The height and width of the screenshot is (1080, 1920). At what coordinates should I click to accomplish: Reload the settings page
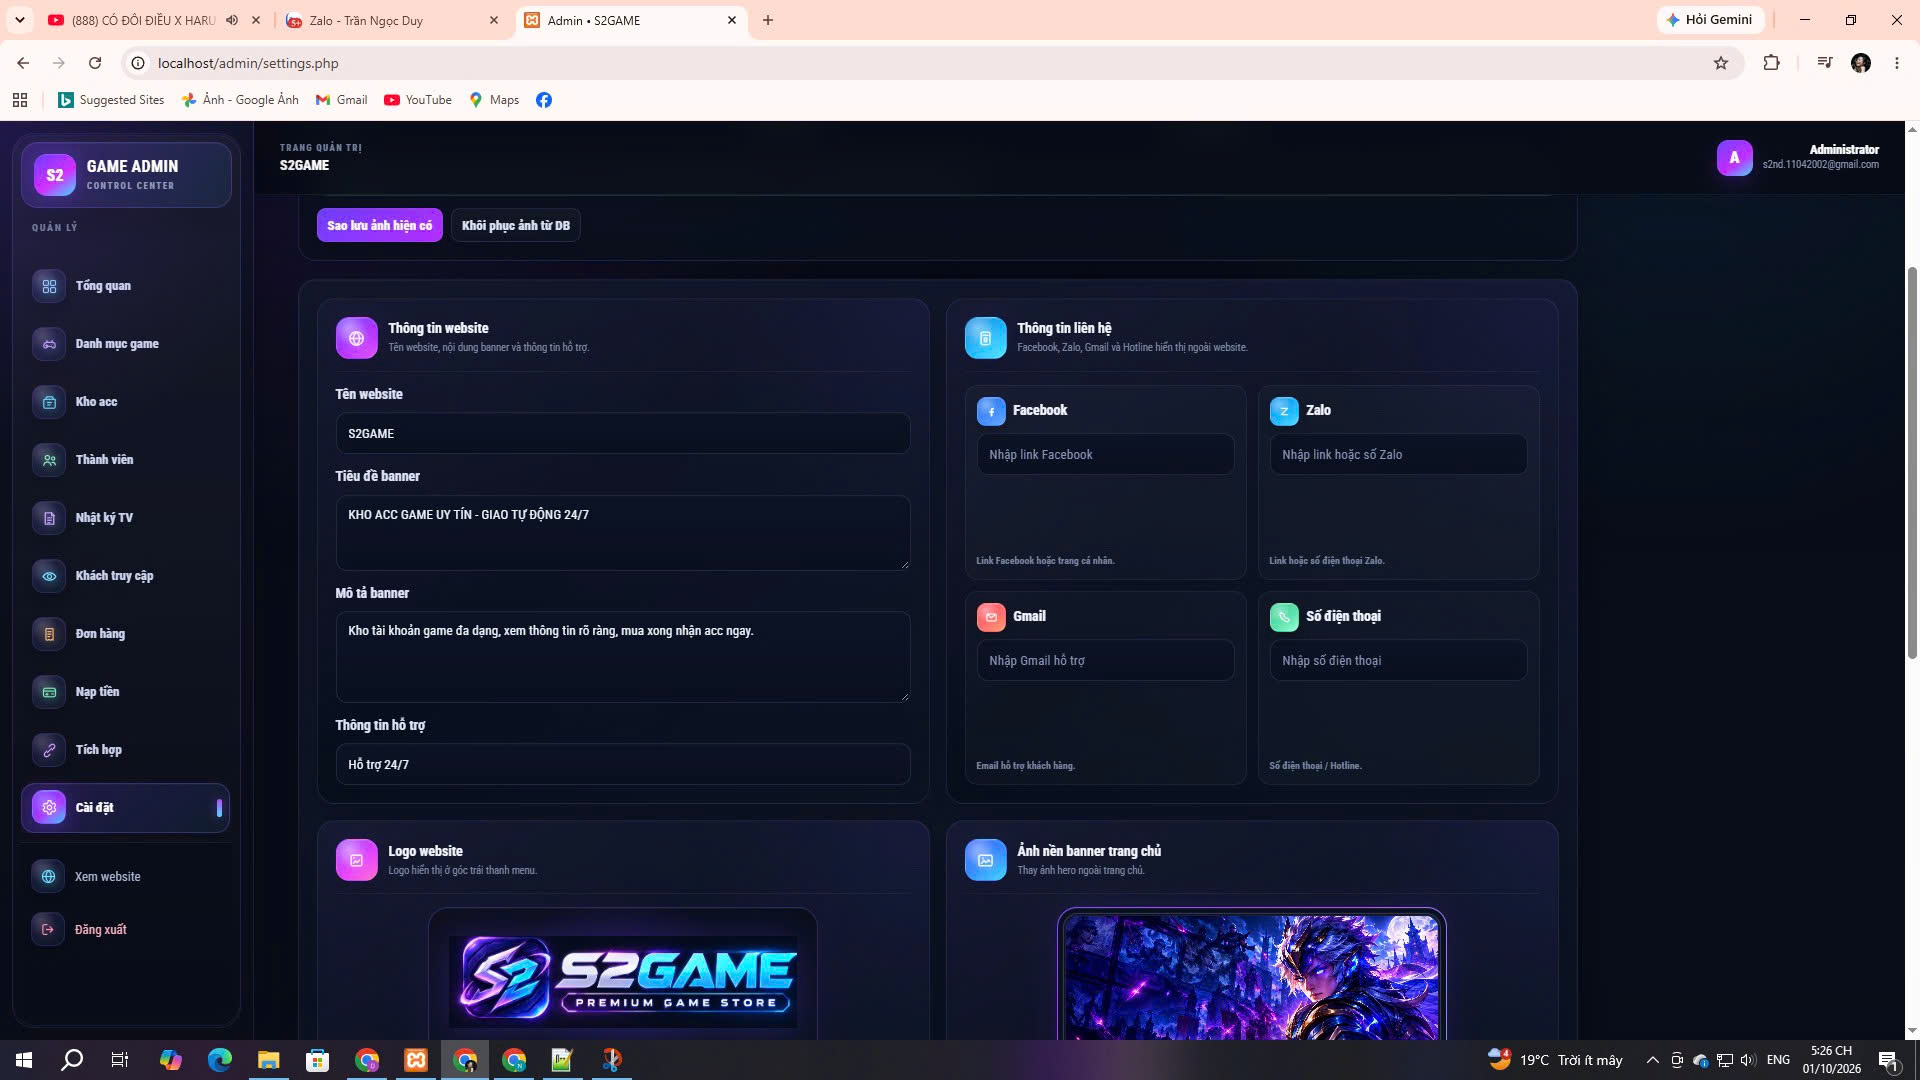tap(95, 63)
